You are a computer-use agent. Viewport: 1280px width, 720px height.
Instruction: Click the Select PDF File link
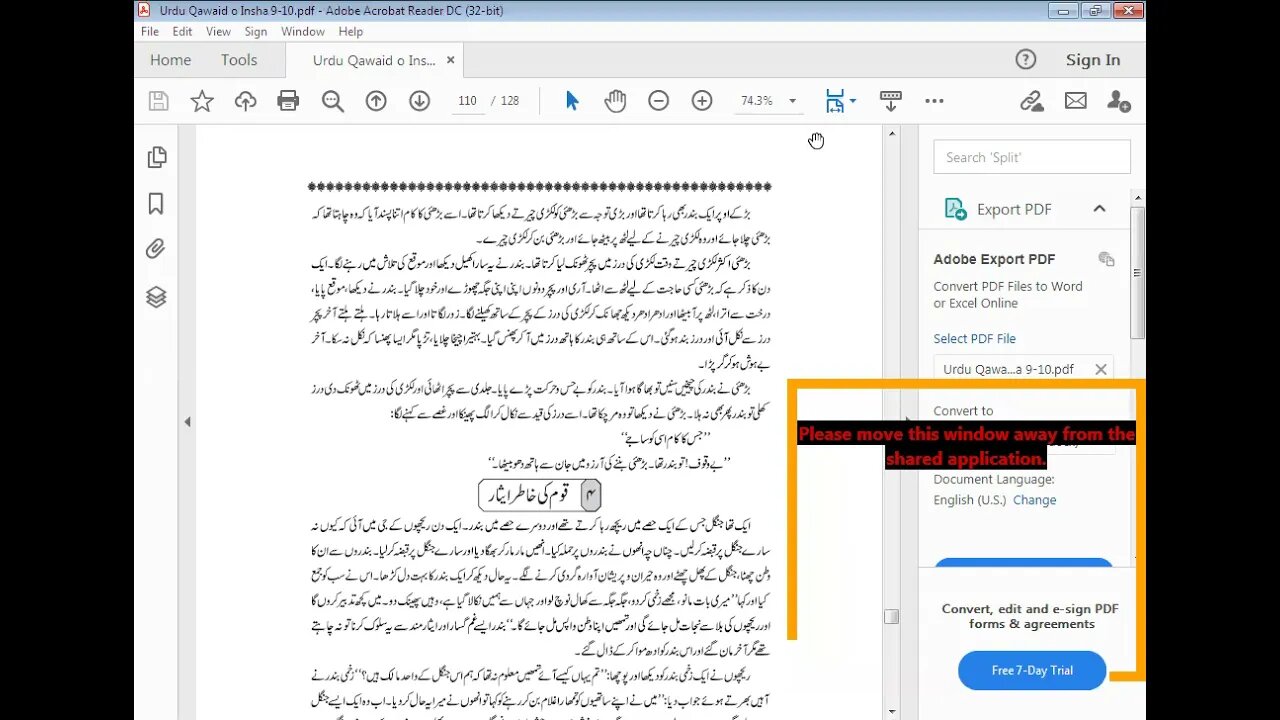click(974, 339)
